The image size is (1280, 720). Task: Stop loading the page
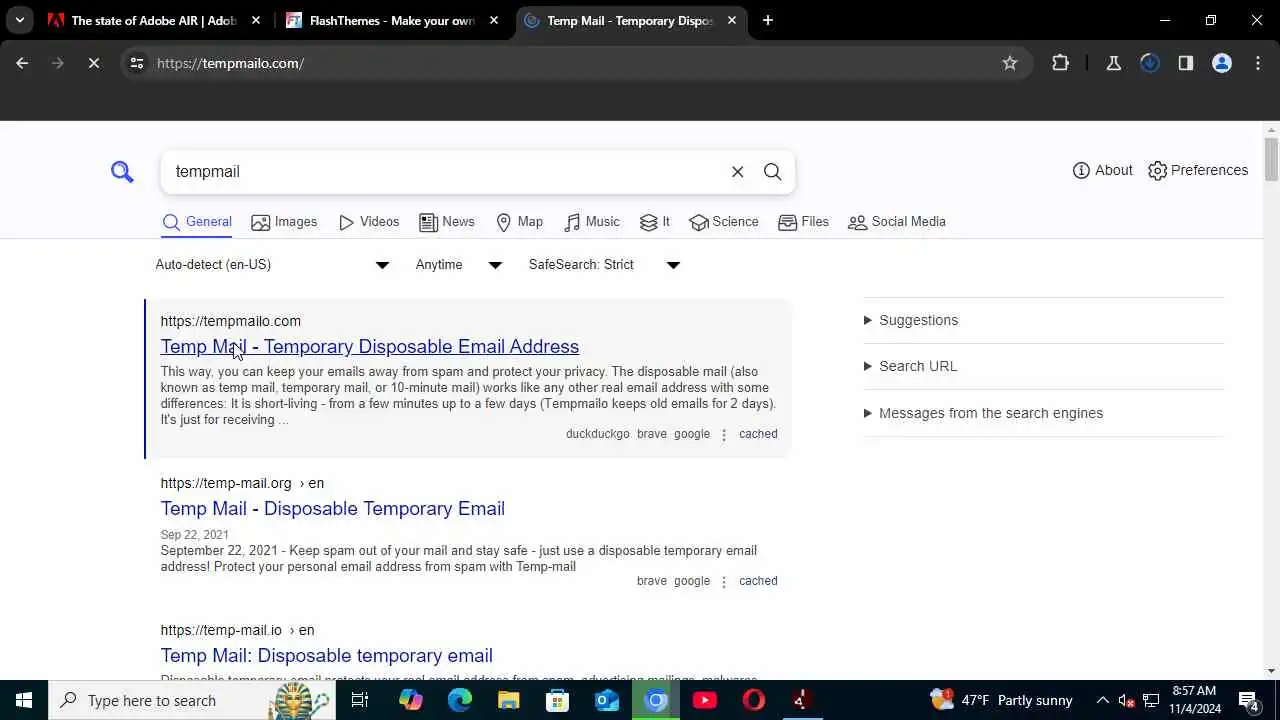coord(93,63)
